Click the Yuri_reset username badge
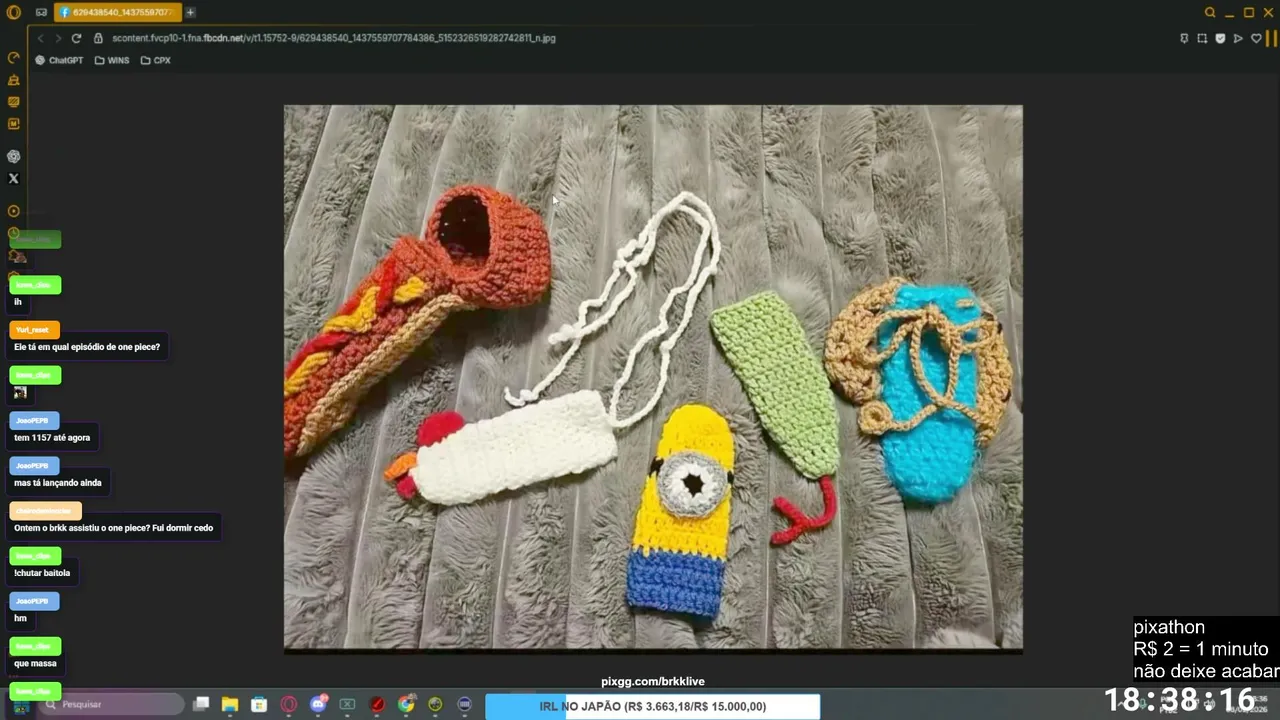 click(x=34, y=330)
